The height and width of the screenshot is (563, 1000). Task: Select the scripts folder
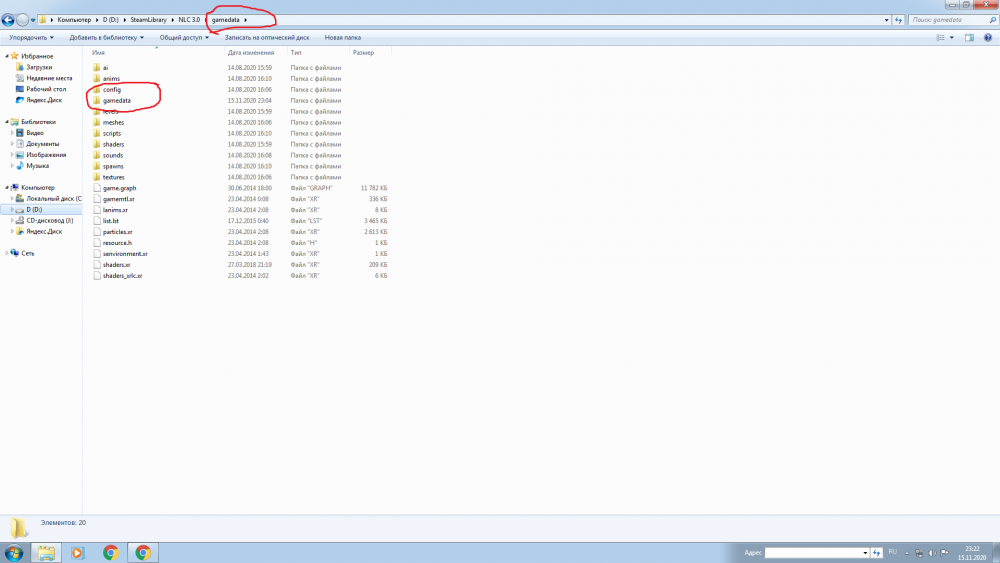[x=112, y=133]
